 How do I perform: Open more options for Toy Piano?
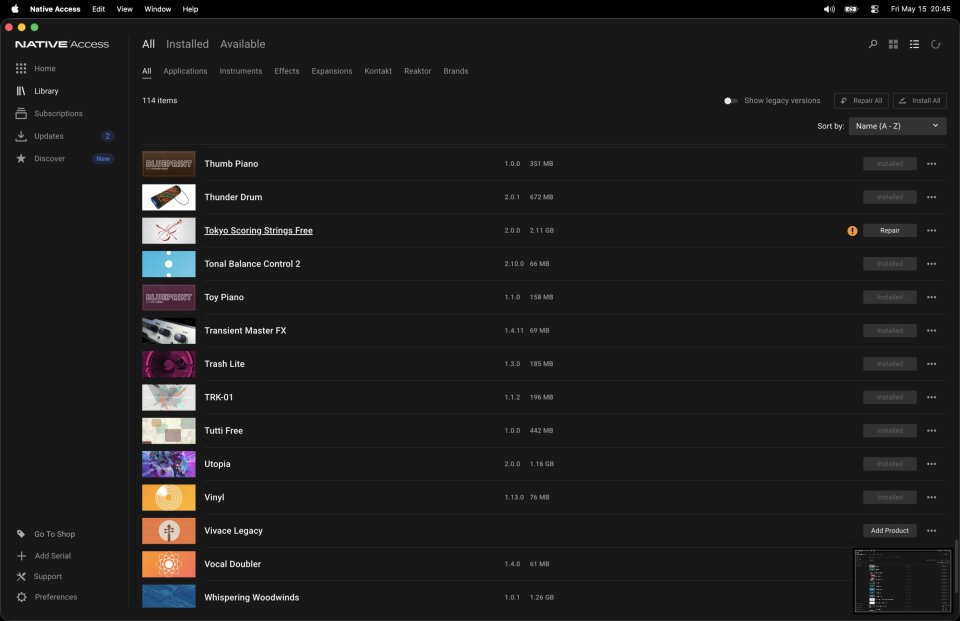pyautogui.click(x=931, y=298)
